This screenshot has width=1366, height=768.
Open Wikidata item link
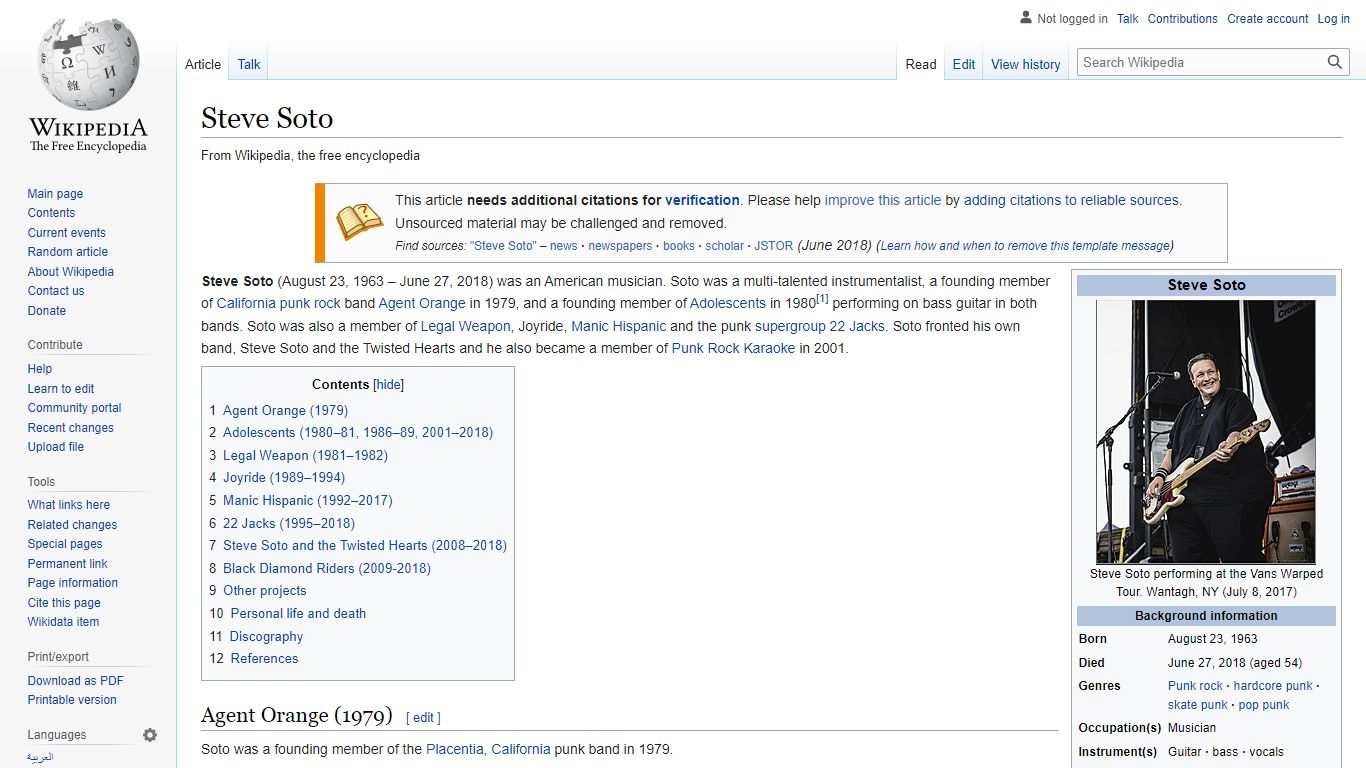click(63, 622)
